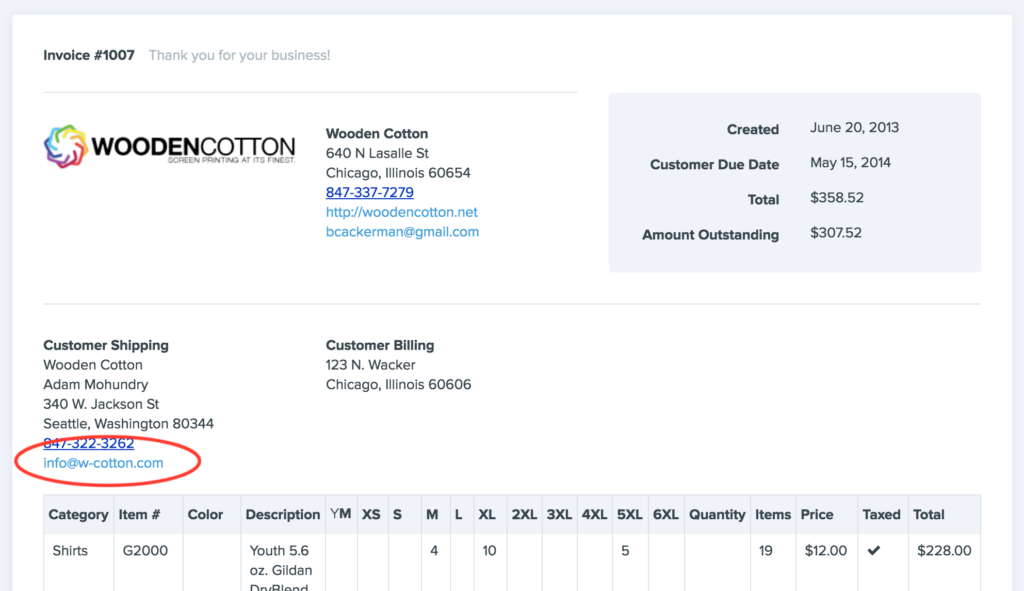Click the Price column header
This screenshot has height=591, width=1024.
(816, 514)
